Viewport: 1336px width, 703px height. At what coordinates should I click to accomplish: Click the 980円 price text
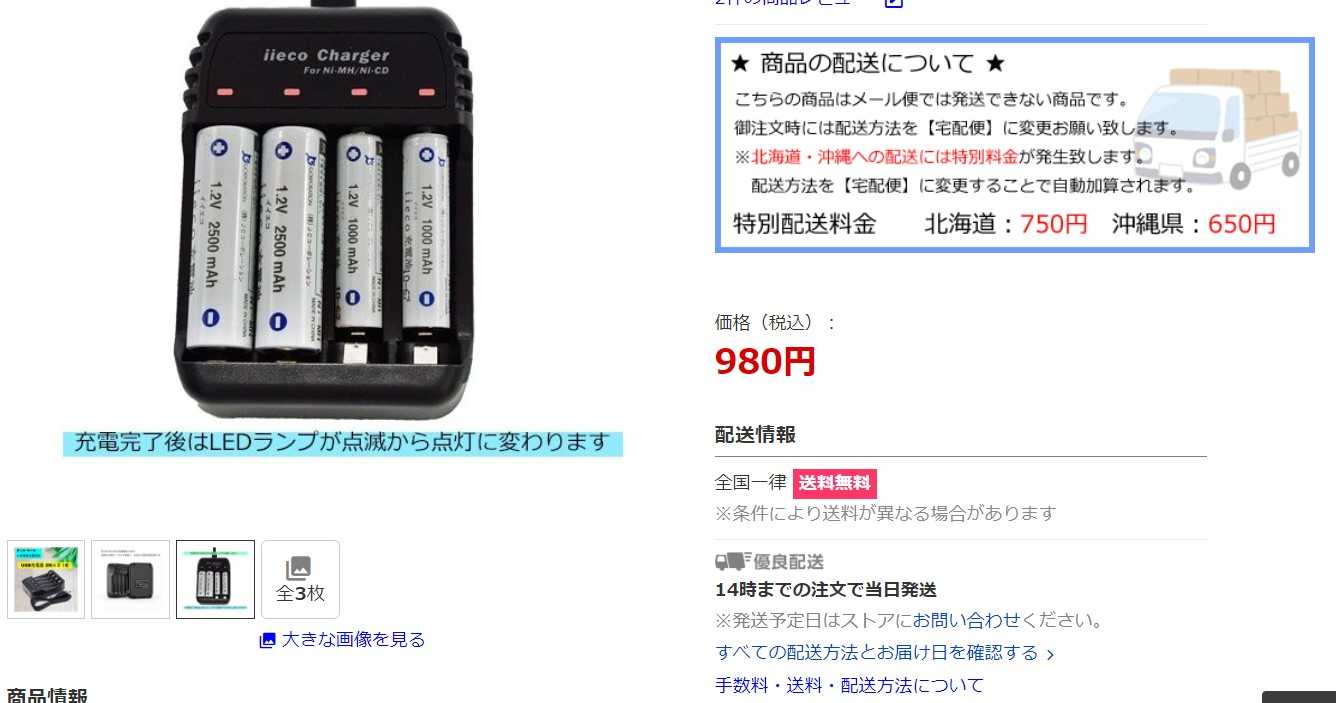765,361
